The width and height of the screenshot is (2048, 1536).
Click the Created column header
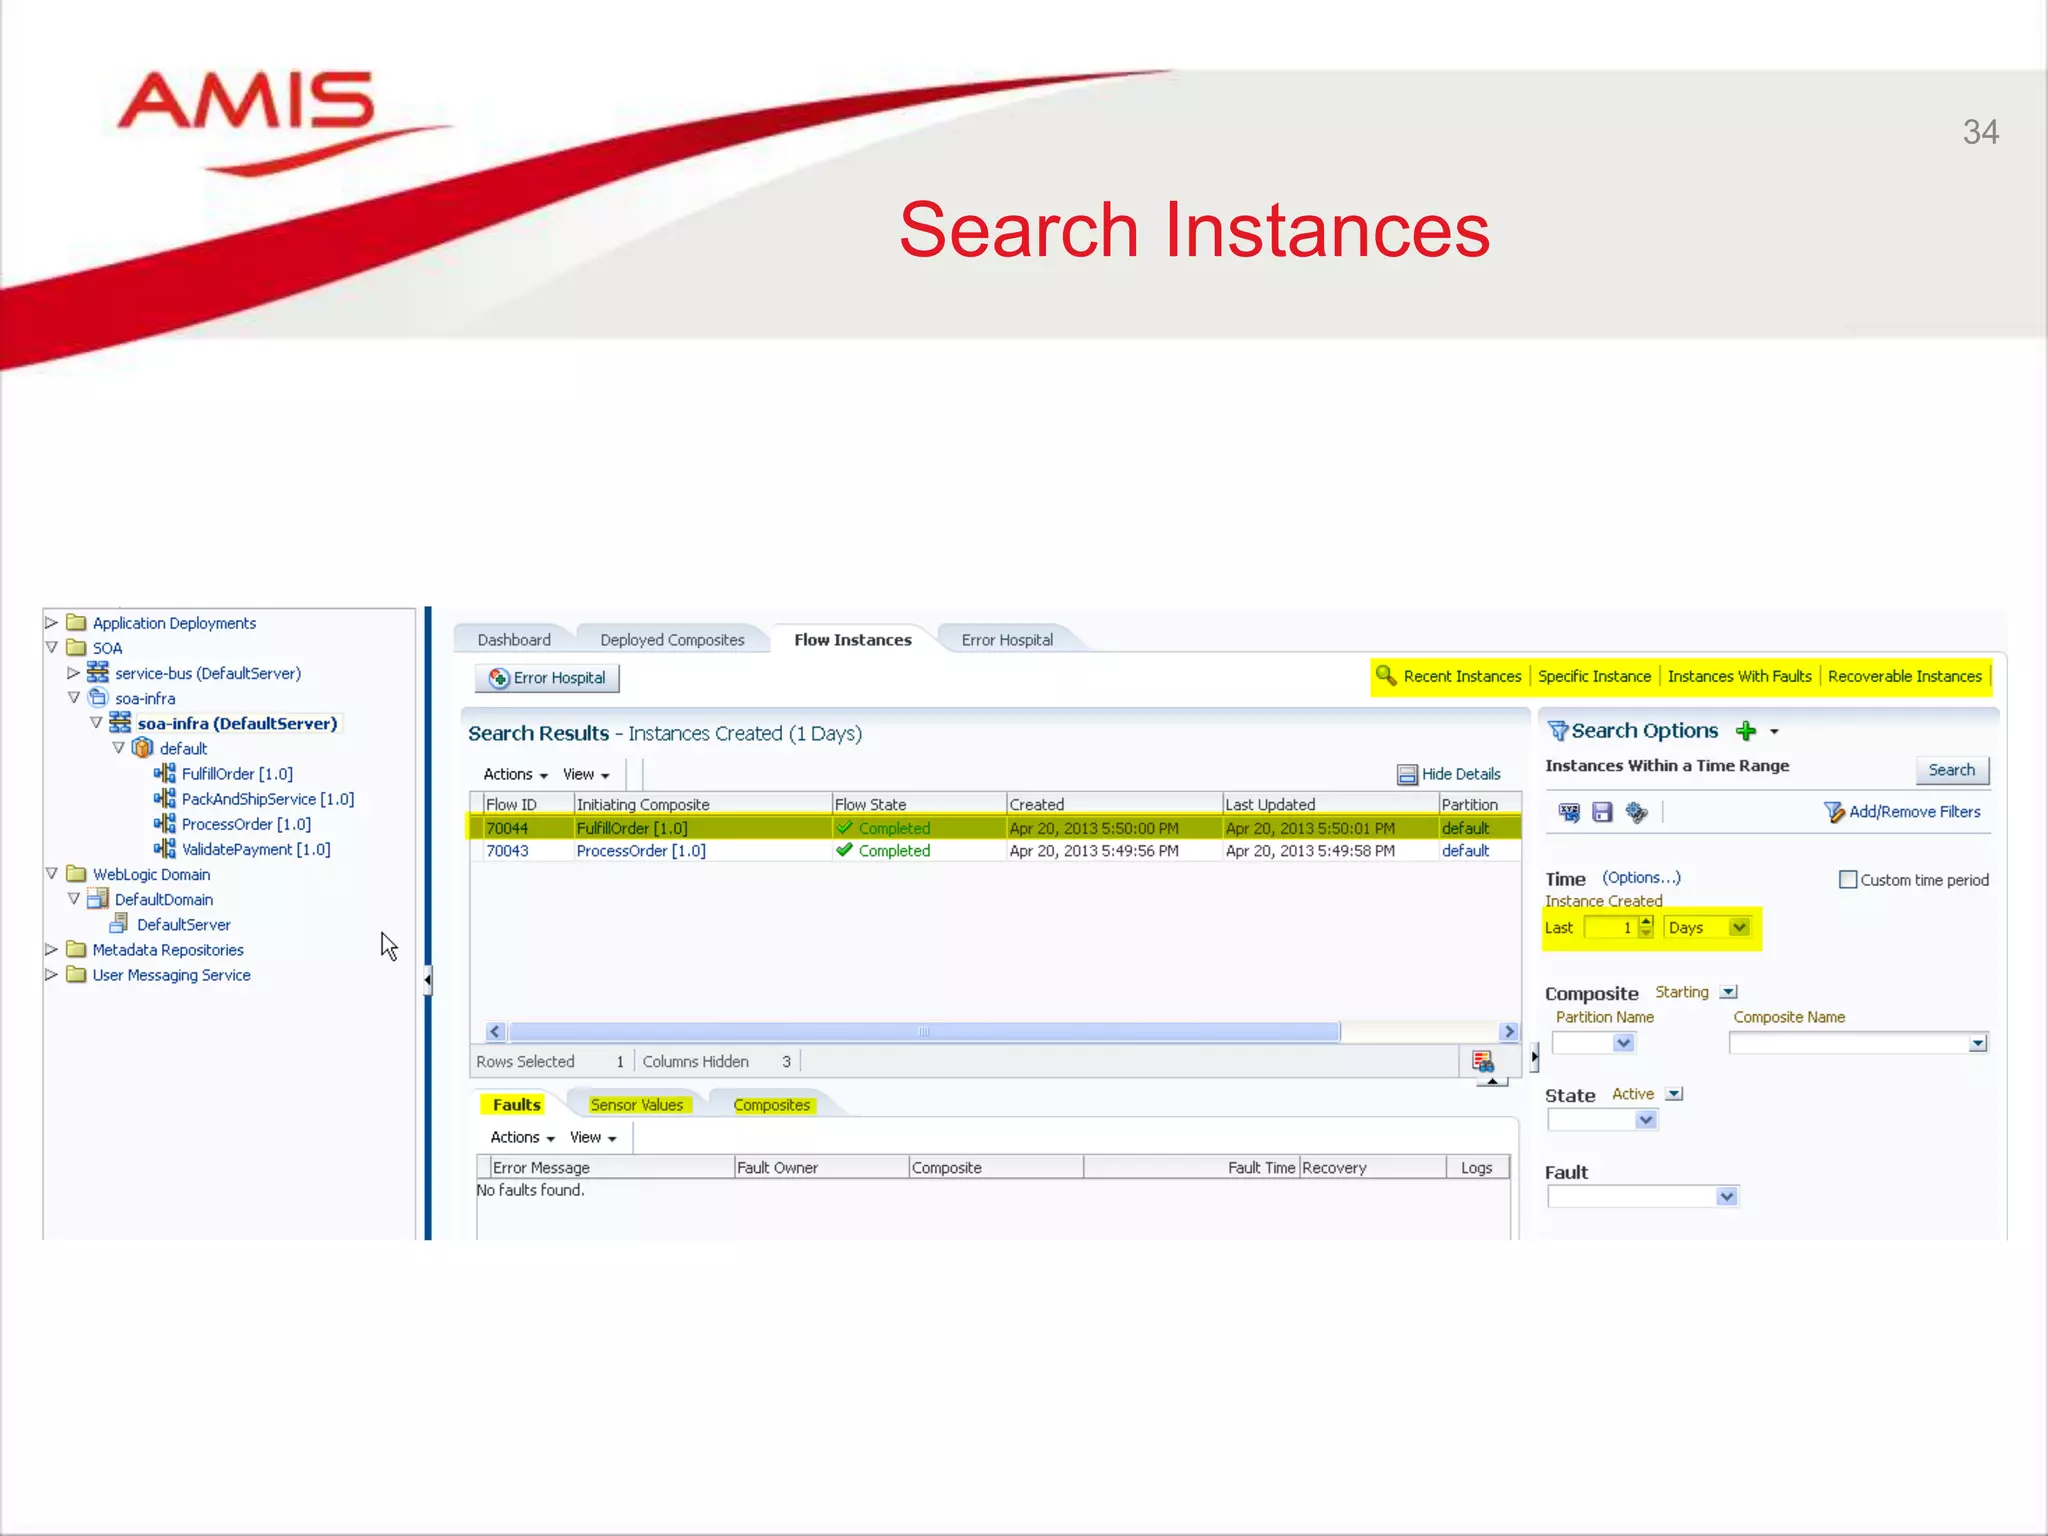1114,803
